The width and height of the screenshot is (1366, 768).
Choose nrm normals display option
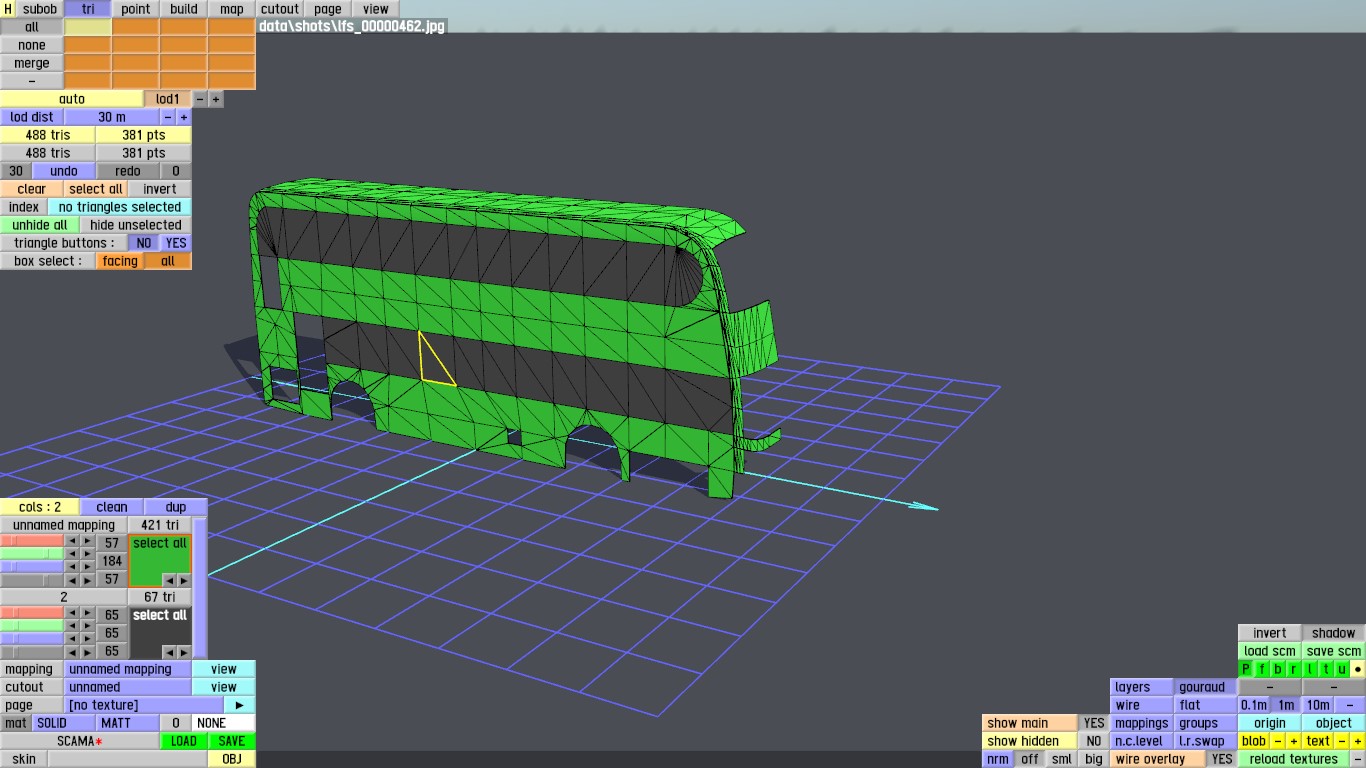click(x=998, y=759)
